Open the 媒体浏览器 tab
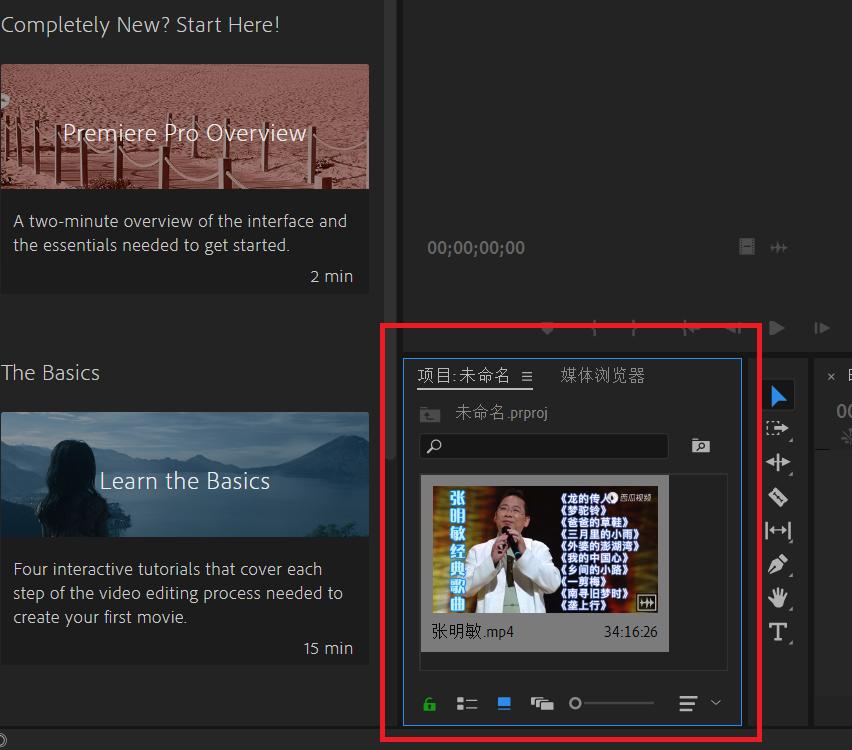 (x=602, y=376)
